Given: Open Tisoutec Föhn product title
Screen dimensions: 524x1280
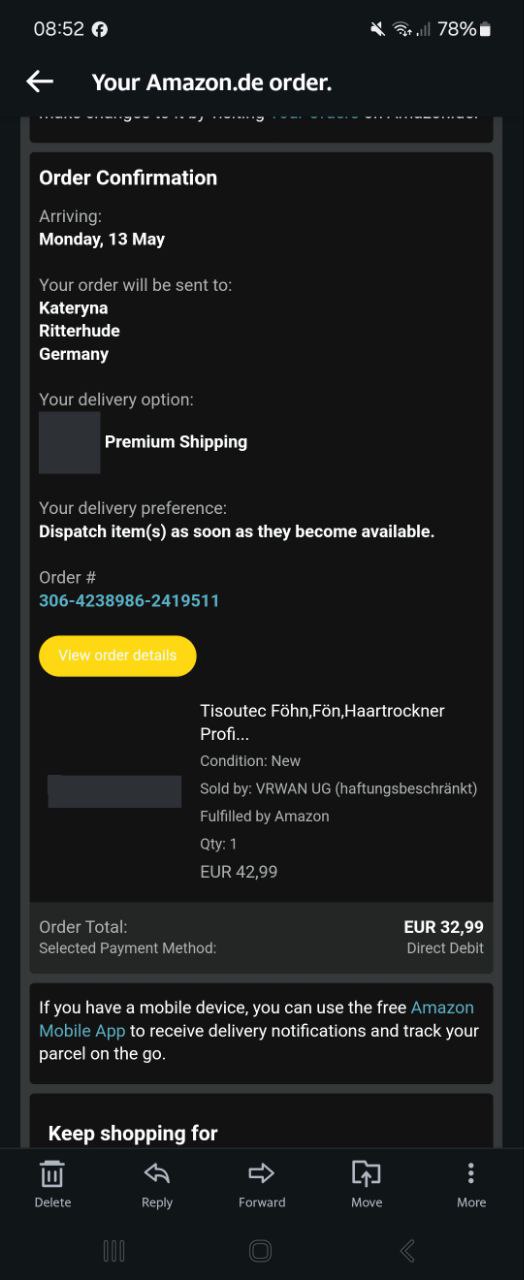Looking at the screenshot, I should point(322,722).
